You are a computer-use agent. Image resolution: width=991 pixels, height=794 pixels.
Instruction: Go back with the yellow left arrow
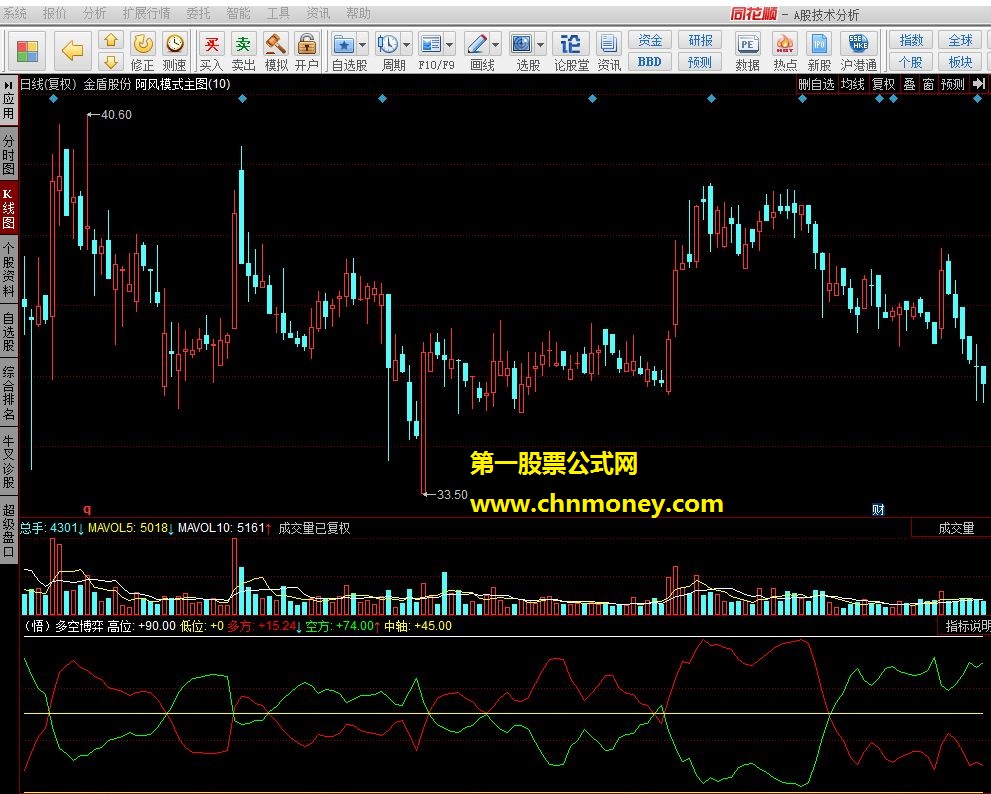coord(72,50)
